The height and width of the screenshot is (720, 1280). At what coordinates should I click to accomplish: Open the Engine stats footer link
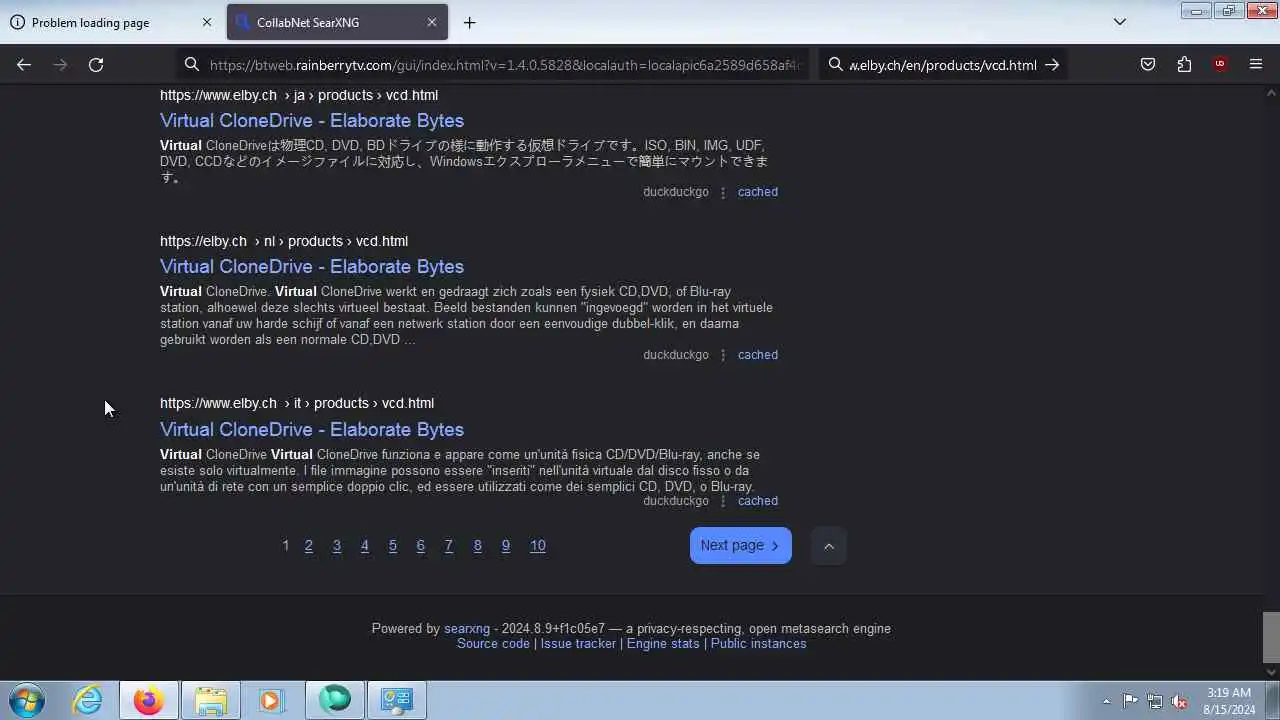[x=663, y=644]
